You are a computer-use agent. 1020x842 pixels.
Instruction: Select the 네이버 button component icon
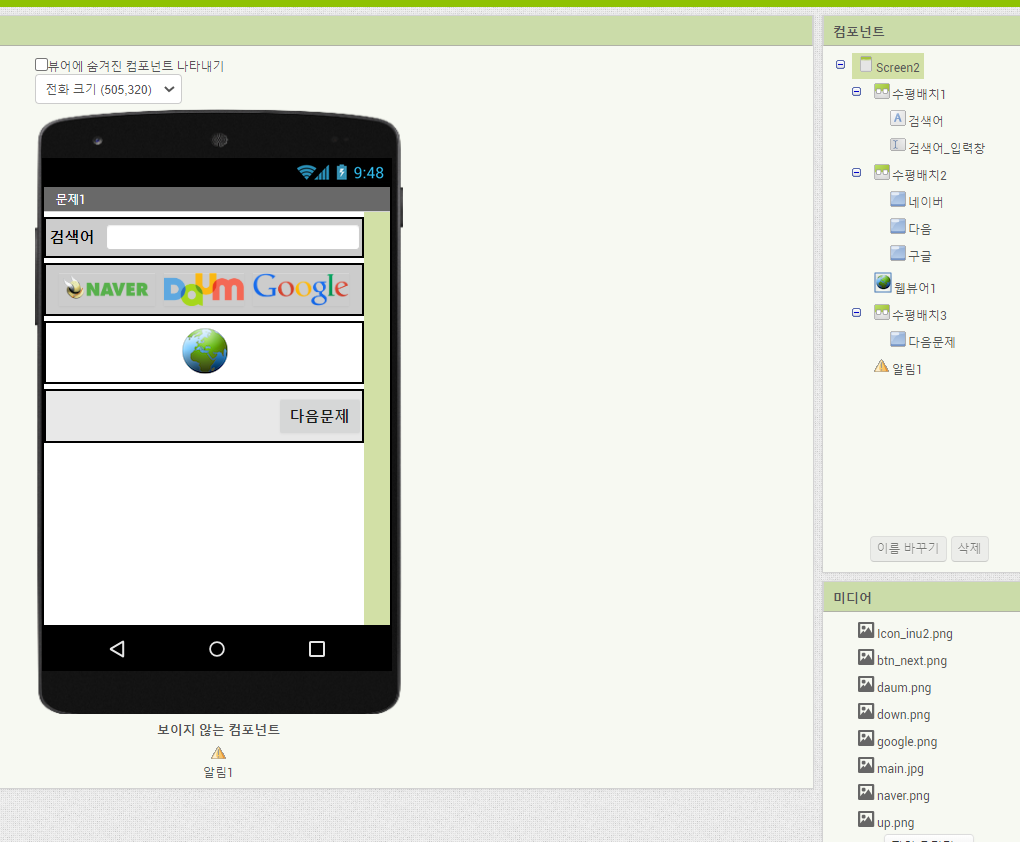(898, 199)
